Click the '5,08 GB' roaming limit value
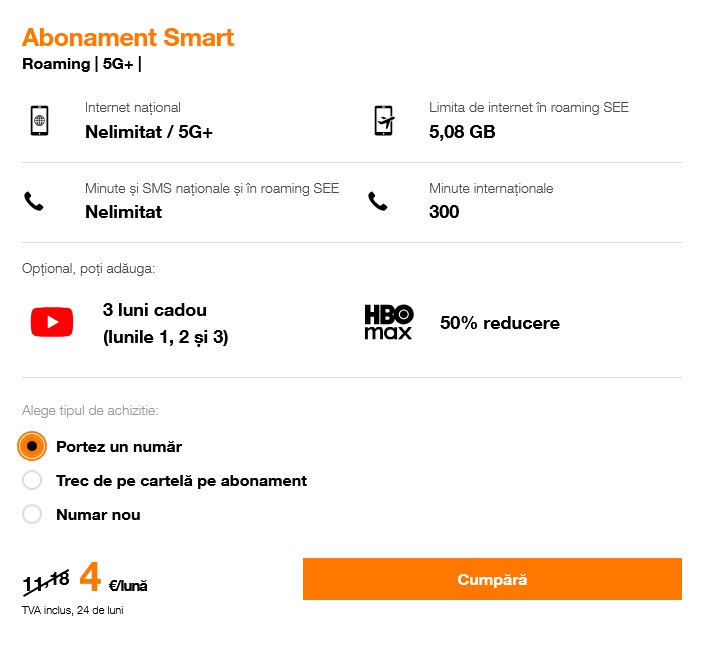The width and height of the screenshot is (715, 647). pyautogui.click(x=462, y=131)
